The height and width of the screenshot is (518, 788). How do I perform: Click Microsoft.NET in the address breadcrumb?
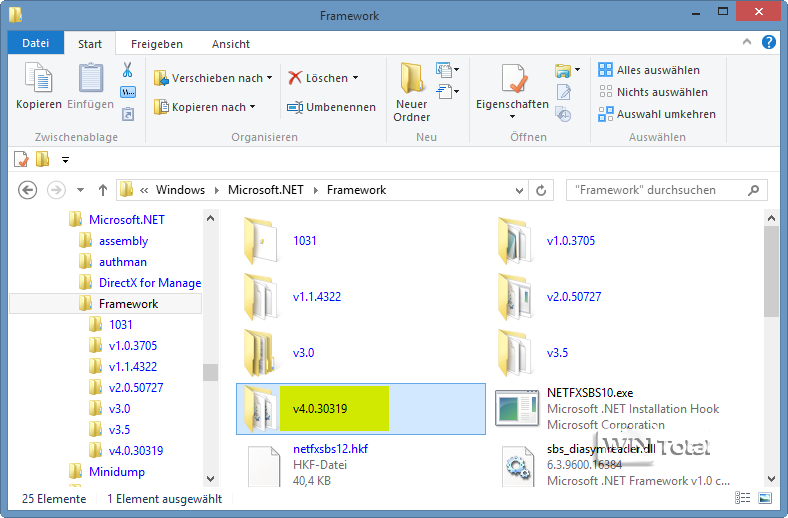265,190
